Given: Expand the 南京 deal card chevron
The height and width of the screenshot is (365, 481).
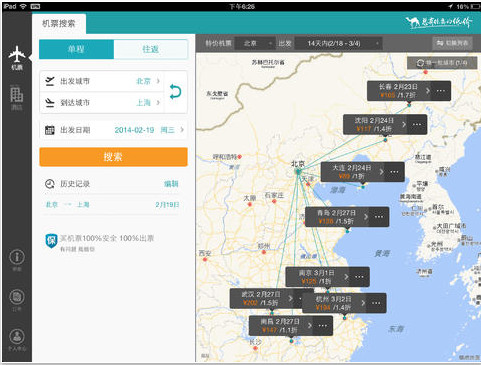Looking at the screenshot, I should 346,277.
